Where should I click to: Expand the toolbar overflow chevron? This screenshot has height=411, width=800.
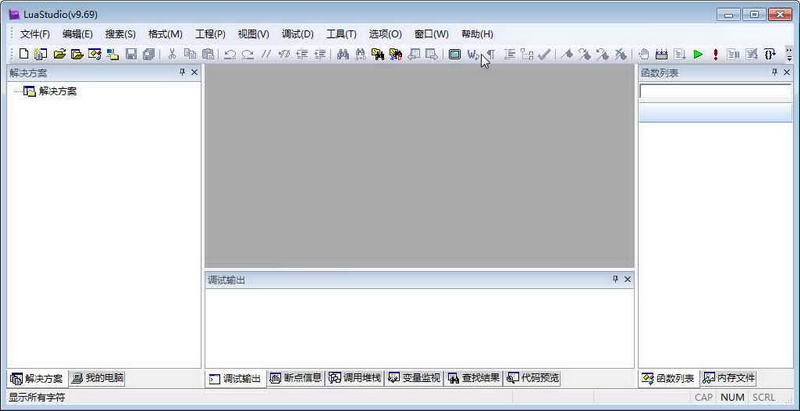tap(789, 55)
